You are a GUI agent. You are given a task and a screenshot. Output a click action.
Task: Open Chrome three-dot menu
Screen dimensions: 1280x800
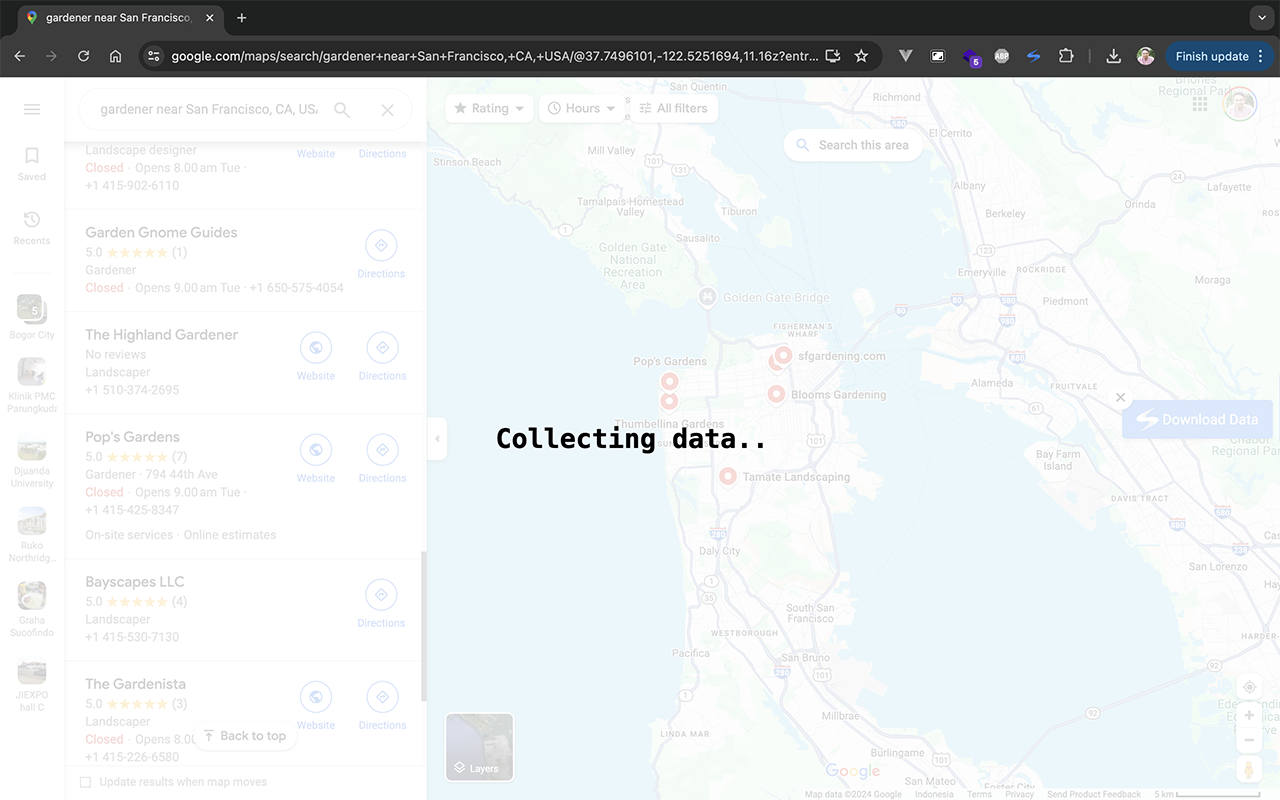(1261, 56)
